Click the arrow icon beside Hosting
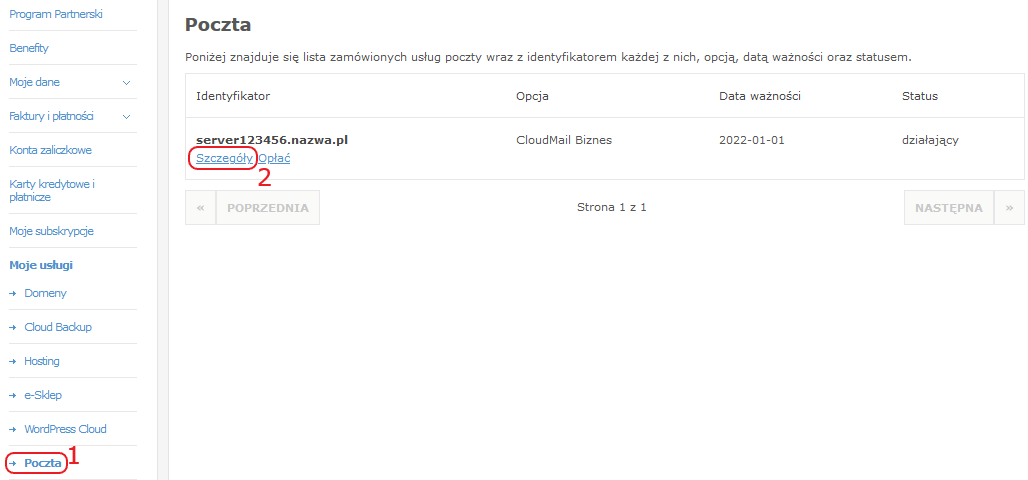This screenshot has width=1028, height=480. point(13,361)
